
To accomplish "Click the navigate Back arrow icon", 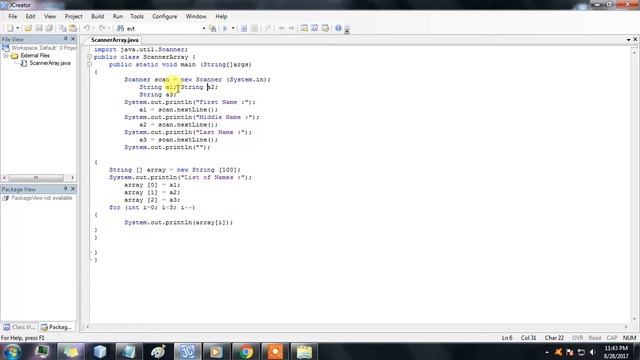I will (x=281, y=28).
